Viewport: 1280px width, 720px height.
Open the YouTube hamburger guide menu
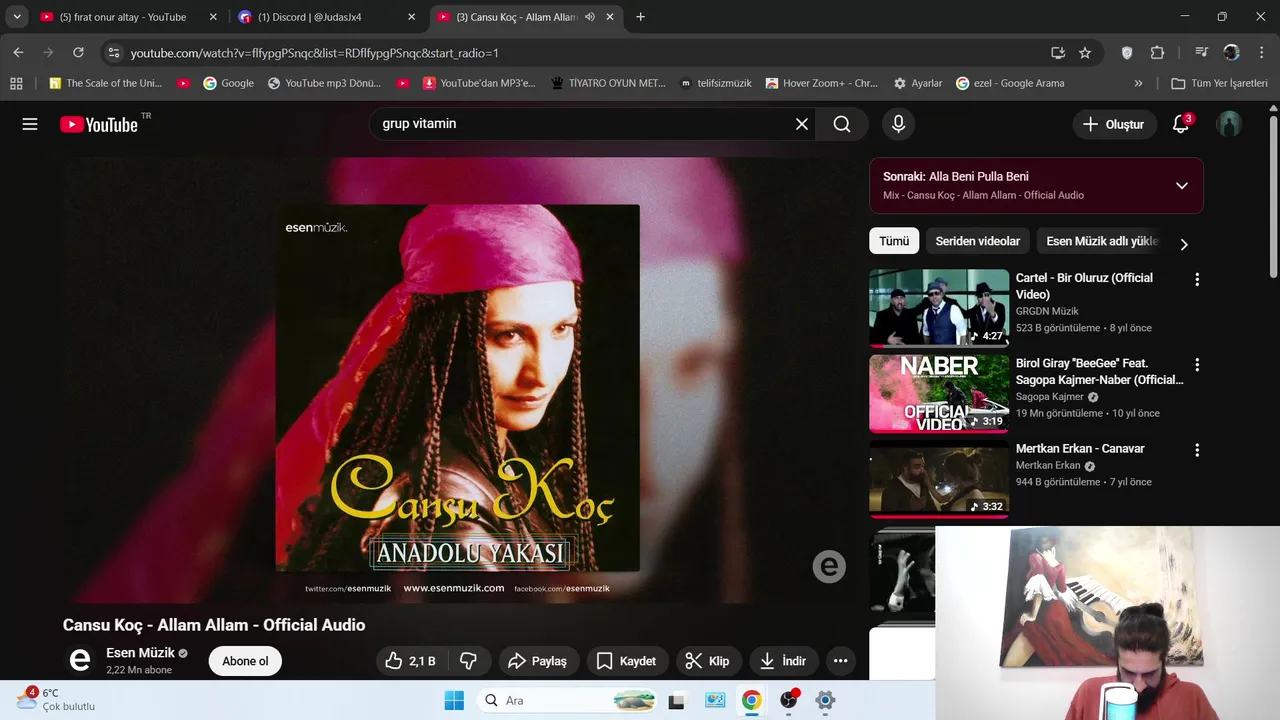coord(30,124)
